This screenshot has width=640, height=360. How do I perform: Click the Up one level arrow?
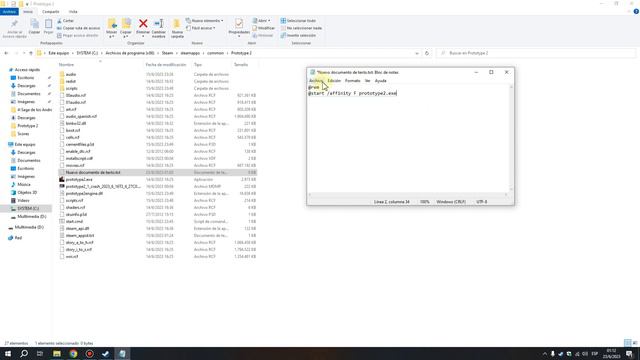click(31, 53)
